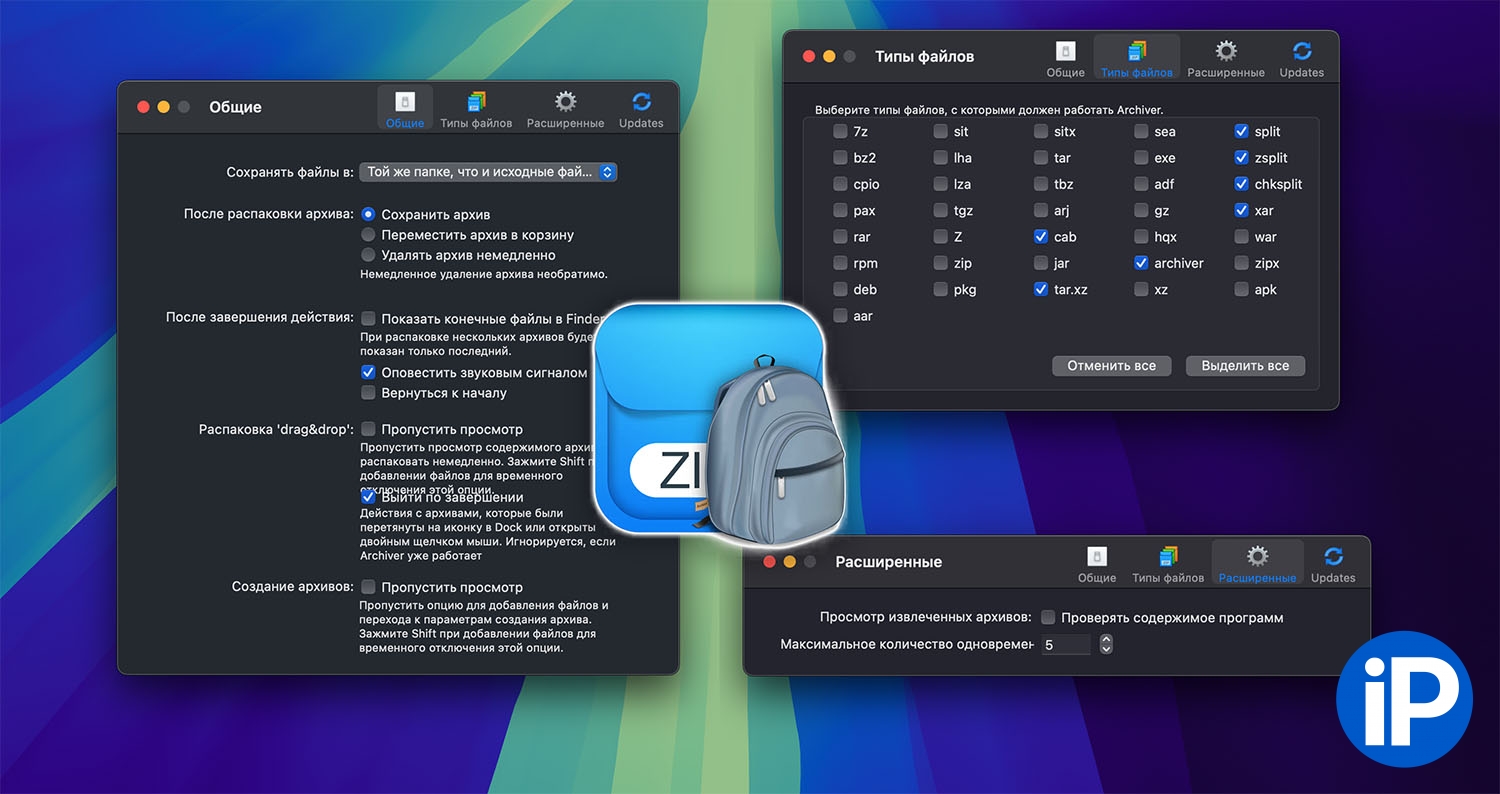Tick the pkg checkbox
1500x794 pixels.
[941, 289]
